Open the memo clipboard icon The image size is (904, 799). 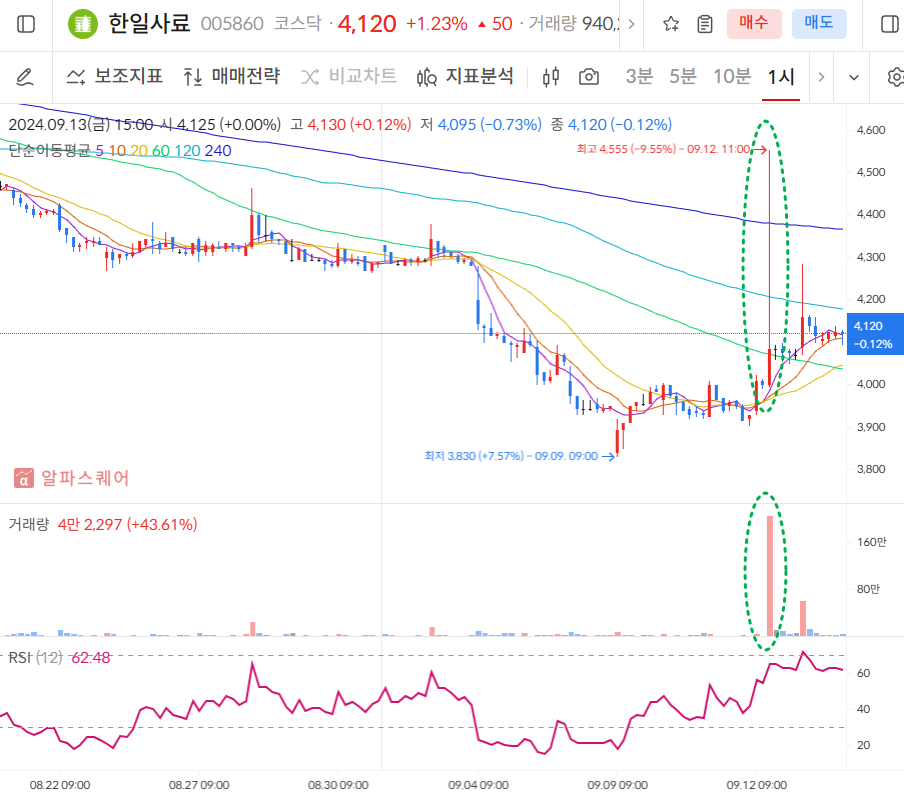pos(705,24)
